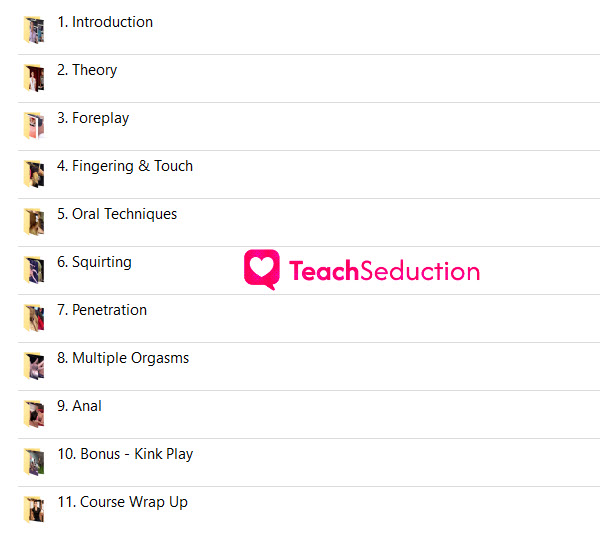
Task: Open the TeachSeduction watermark text
Action: click(384, 271)
